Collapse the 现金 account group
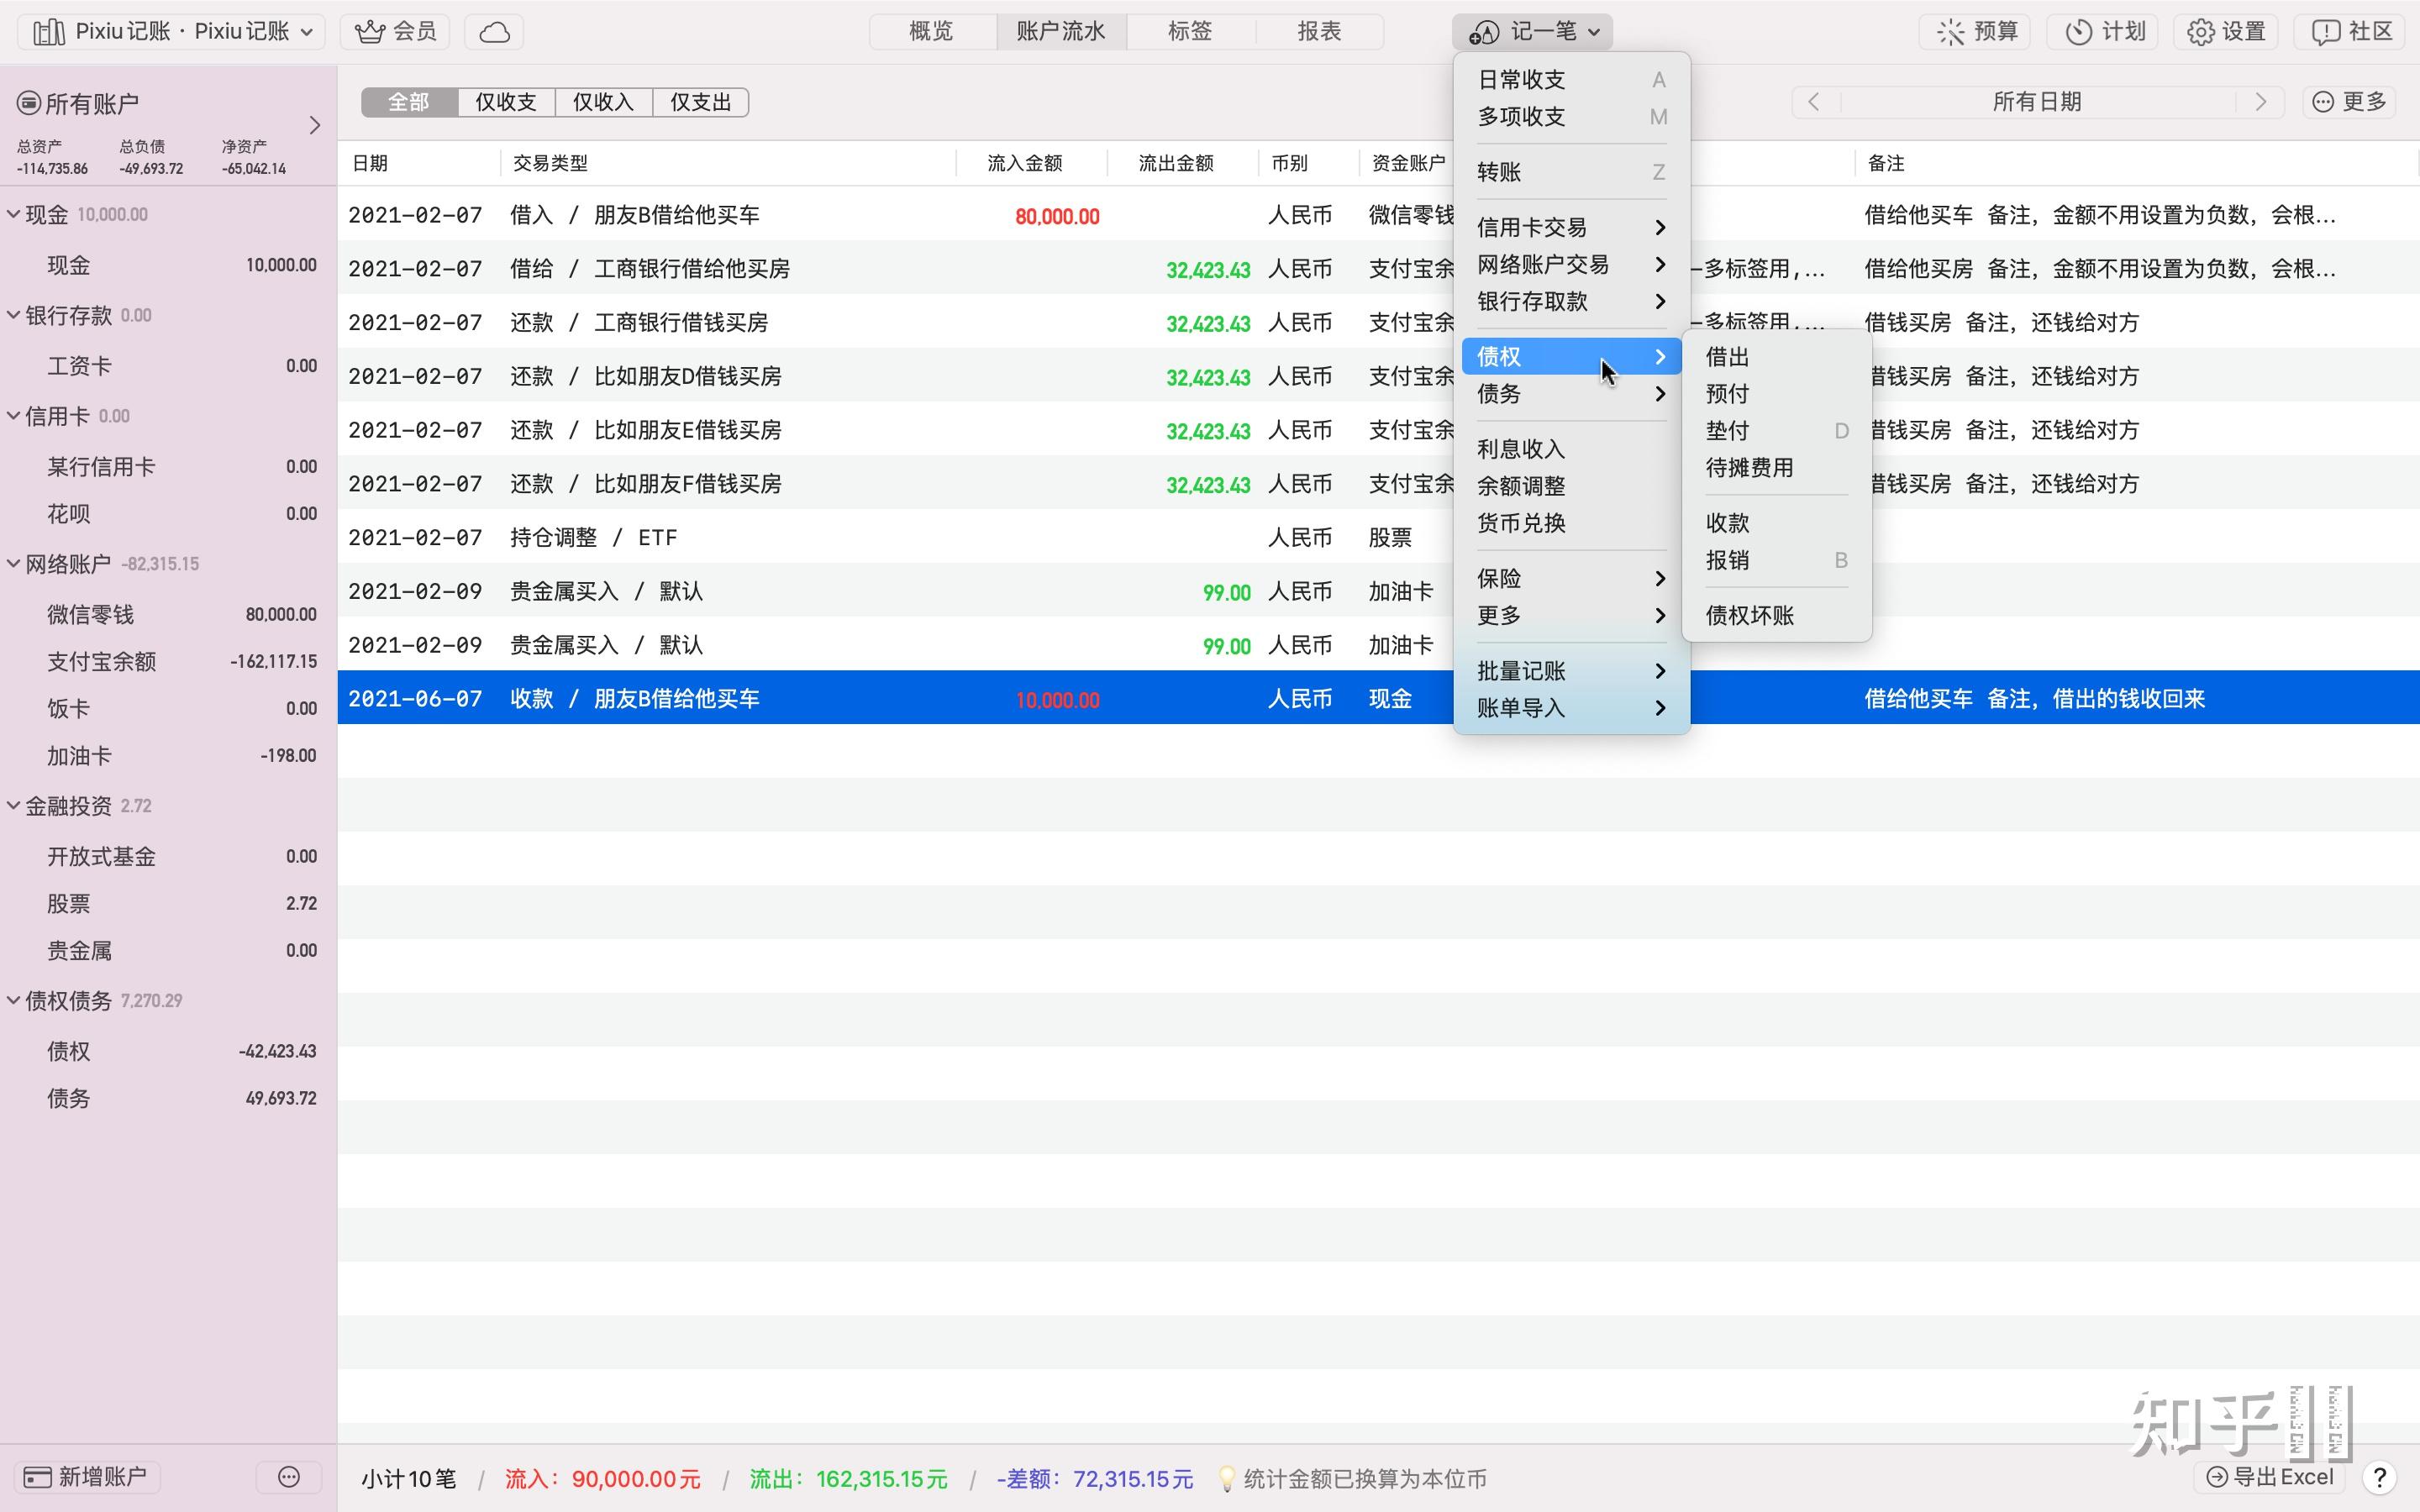 point(13,214)
